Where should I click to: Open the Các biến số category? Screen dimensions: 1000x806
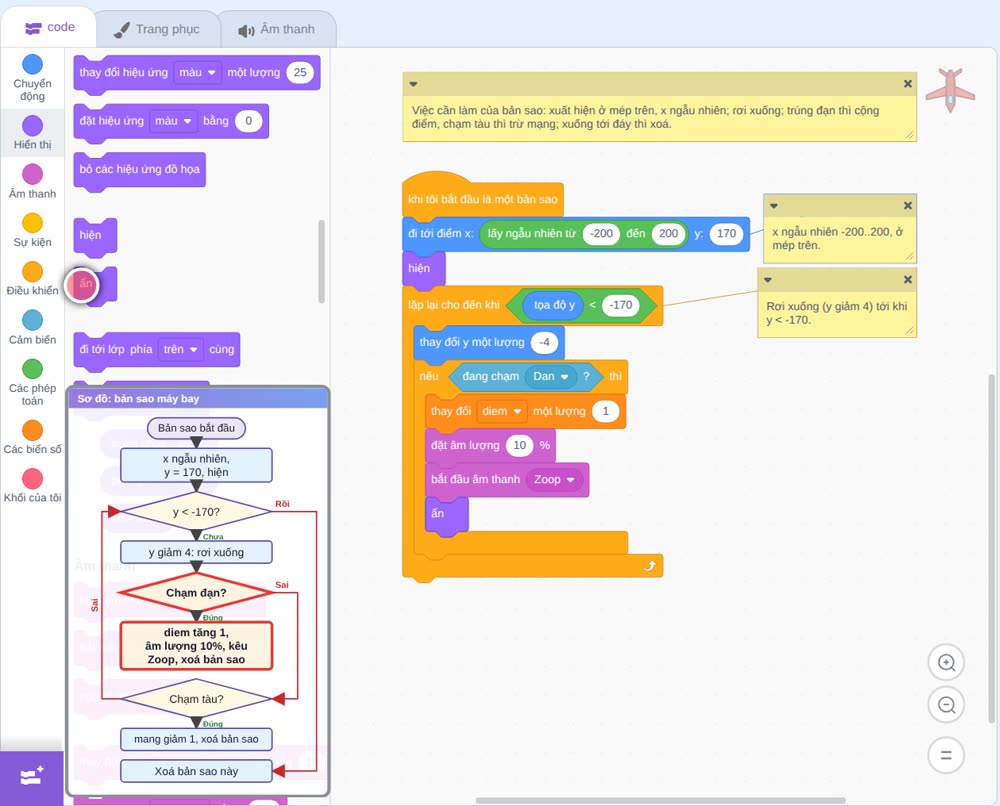click(33, 437)
